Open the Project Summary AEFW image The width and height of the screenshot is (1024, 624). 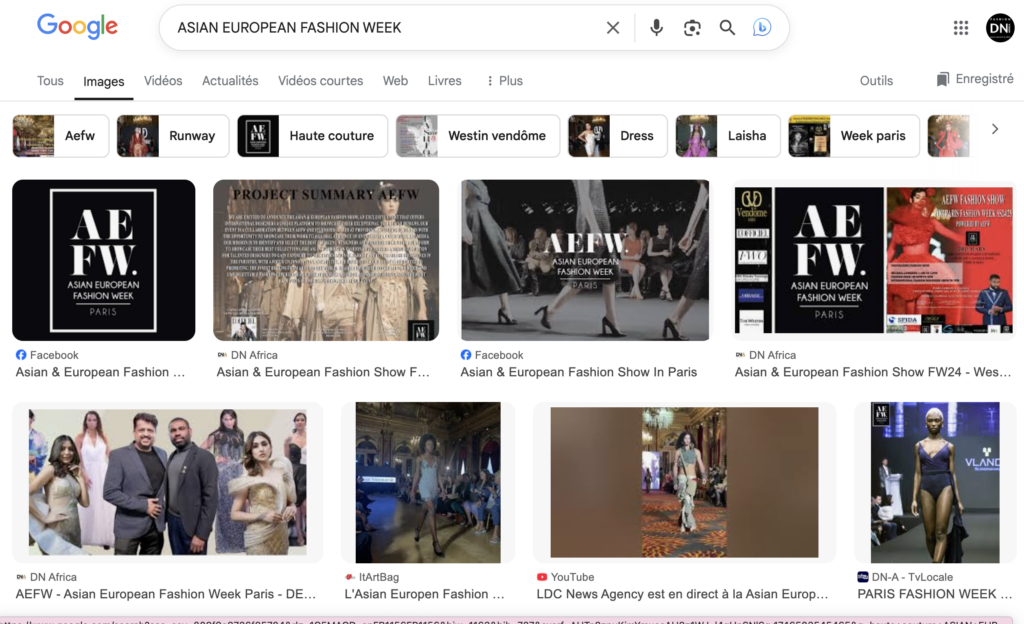click(x=326, y=260)
